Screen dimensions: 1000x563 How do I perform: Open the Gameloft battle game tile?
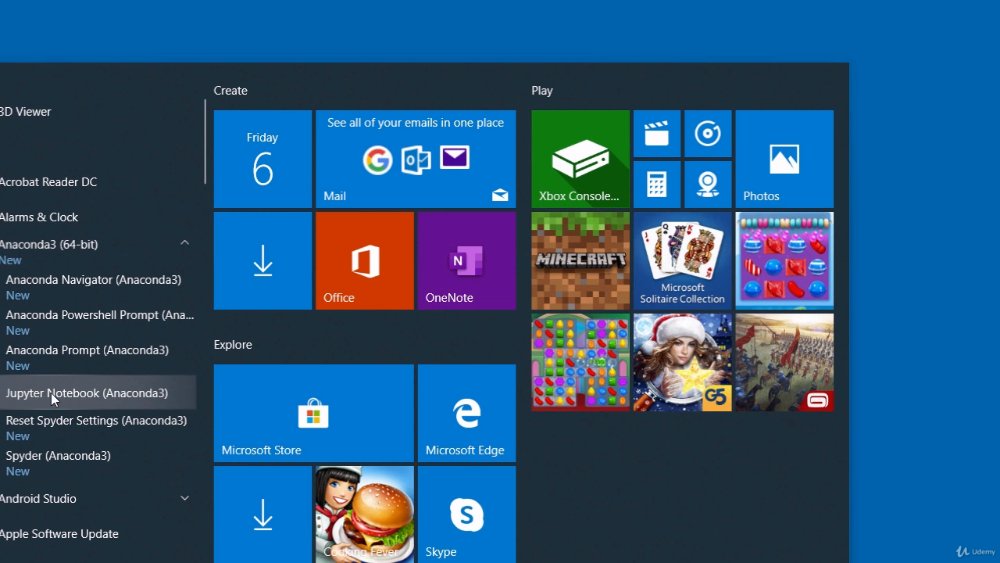[x=784, y=362]
